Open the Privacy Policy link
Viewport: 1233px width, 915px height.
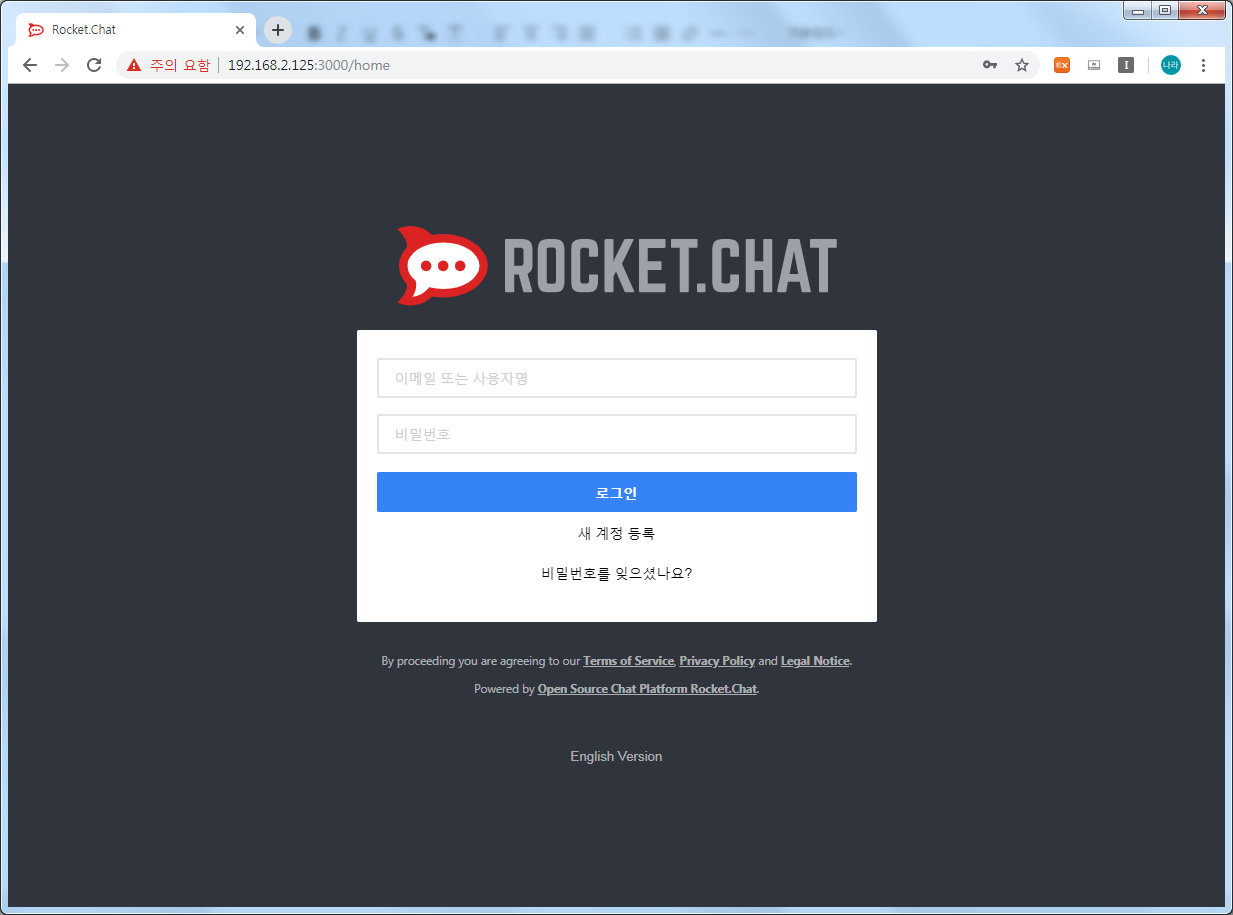point(717,661)
